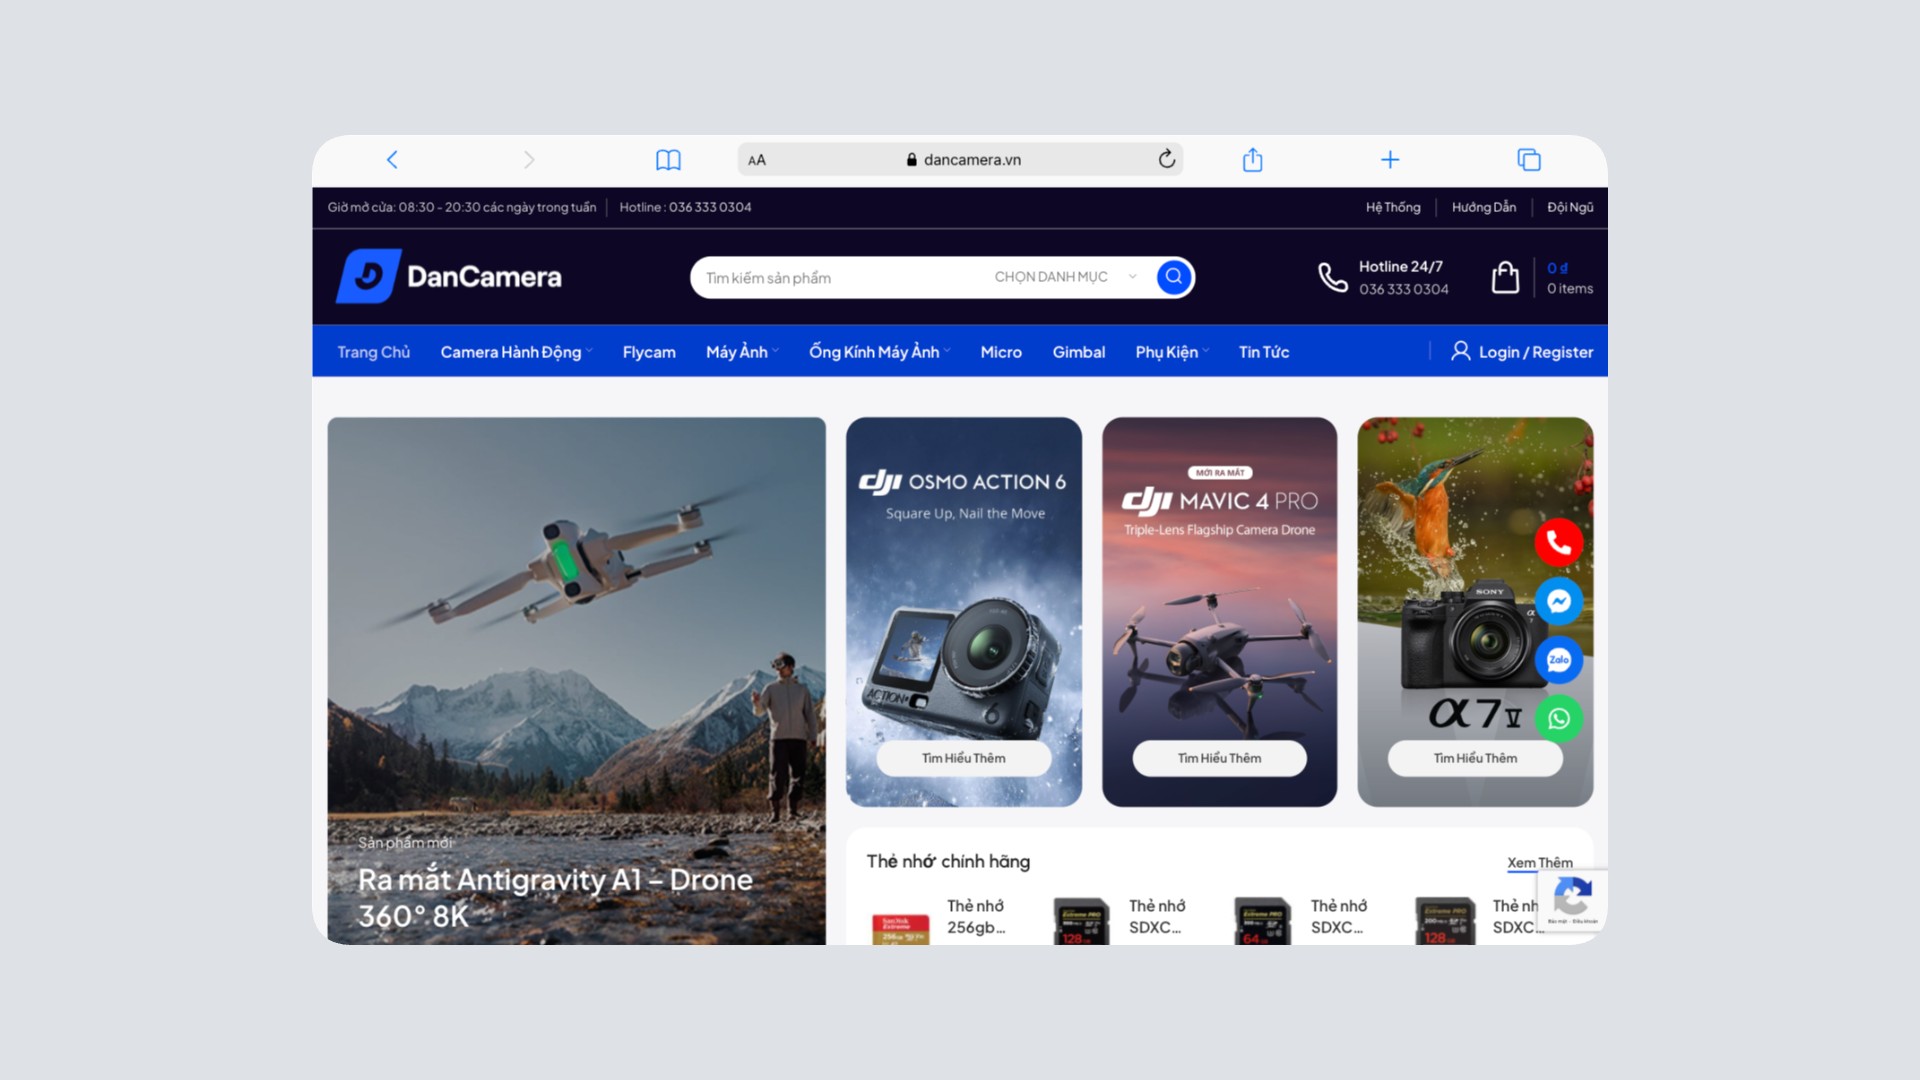Open WhatsApp floating chat button
Screen dimensions: 1920x1080
coord(1558,719)
